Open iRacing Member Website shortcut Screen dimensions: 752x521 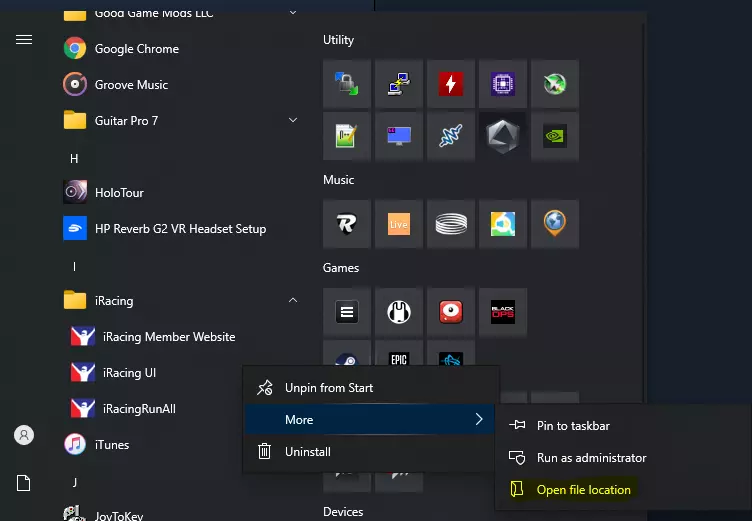coord(153,336)
